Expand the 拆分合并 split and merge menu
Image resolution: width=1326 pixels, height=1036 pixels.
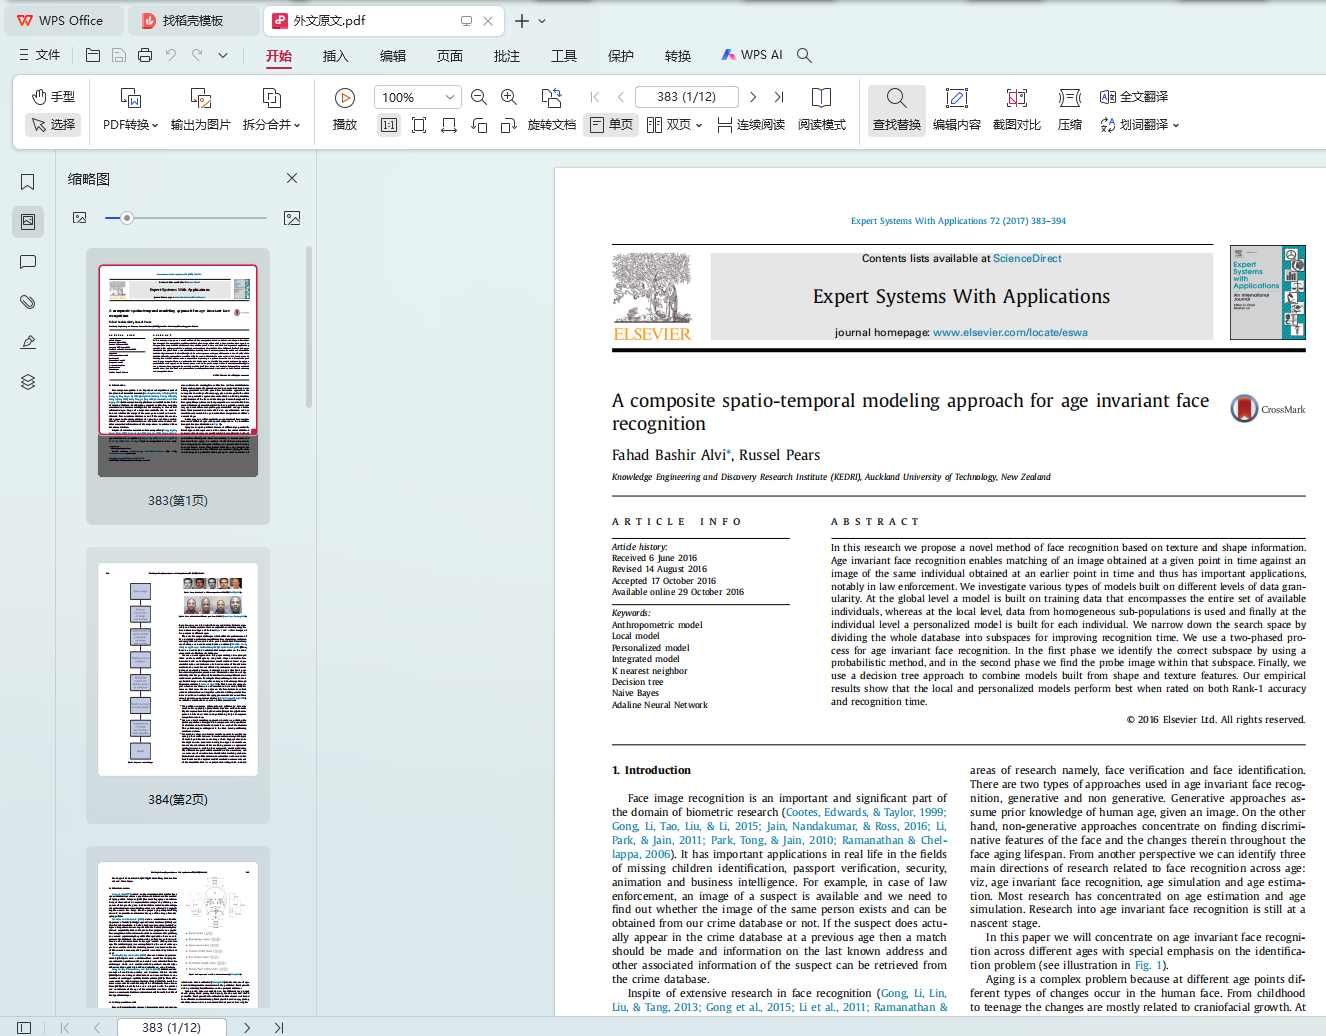tap(271, 110)
